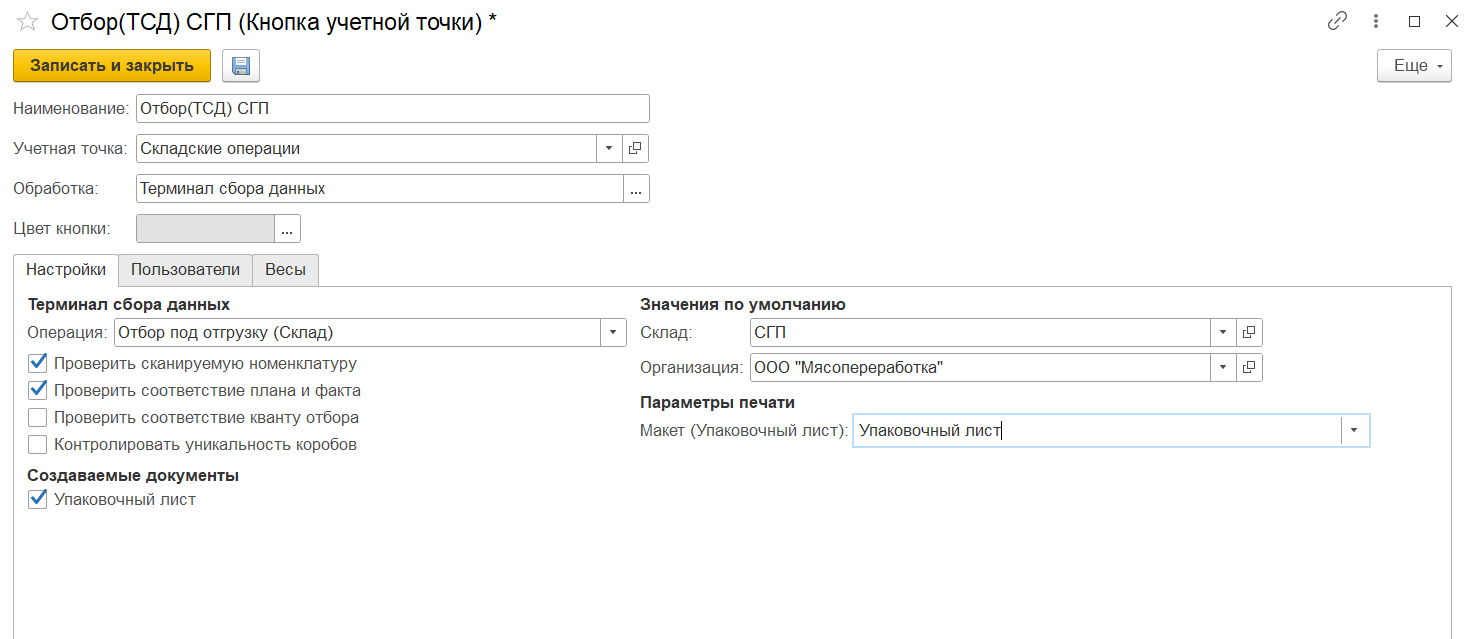Open the Склад СГП record icon
The width and height of the screenshot is (1474, 639).
1249,332
